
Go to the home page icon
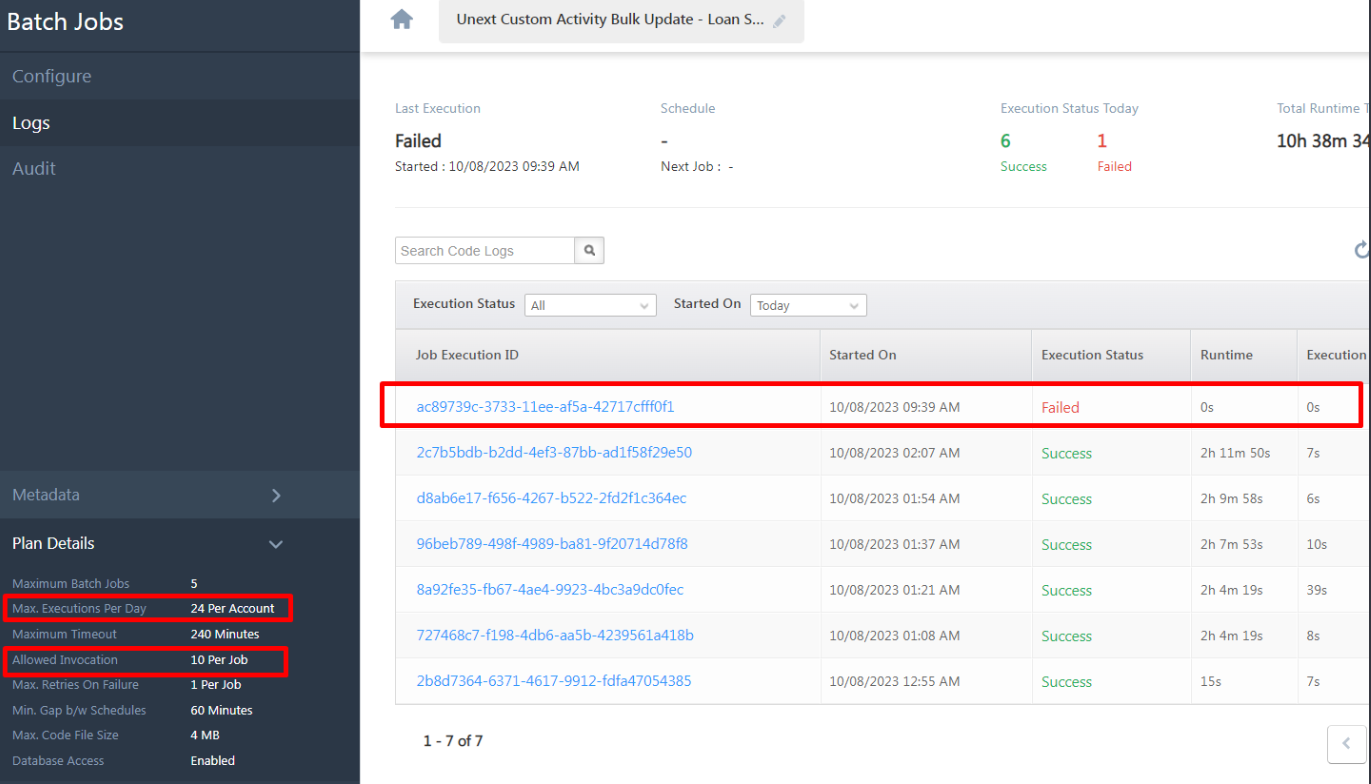click(x=402, y=20)
